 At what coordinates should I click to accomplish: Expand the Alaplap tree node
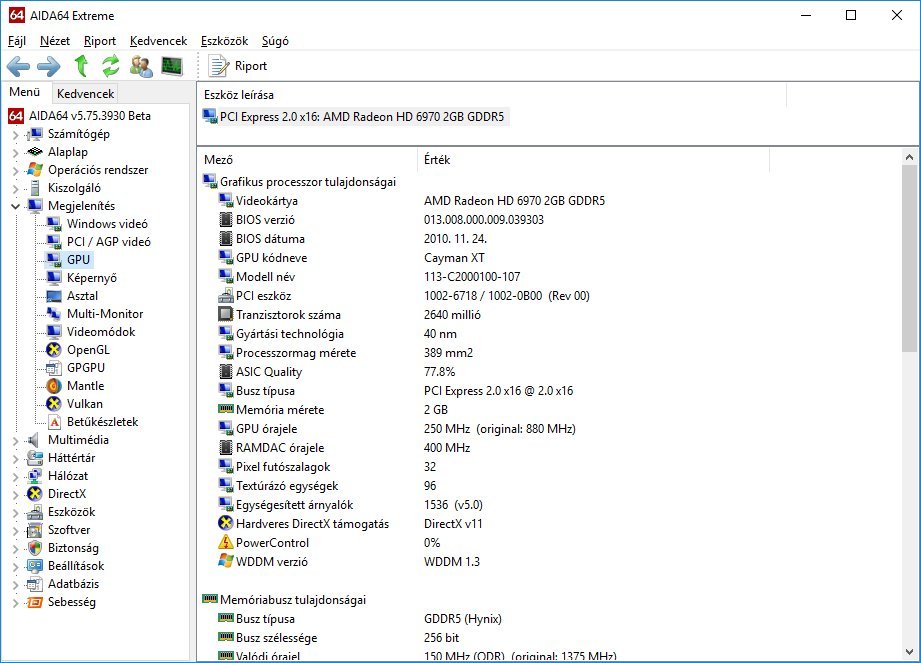point(15,153)
